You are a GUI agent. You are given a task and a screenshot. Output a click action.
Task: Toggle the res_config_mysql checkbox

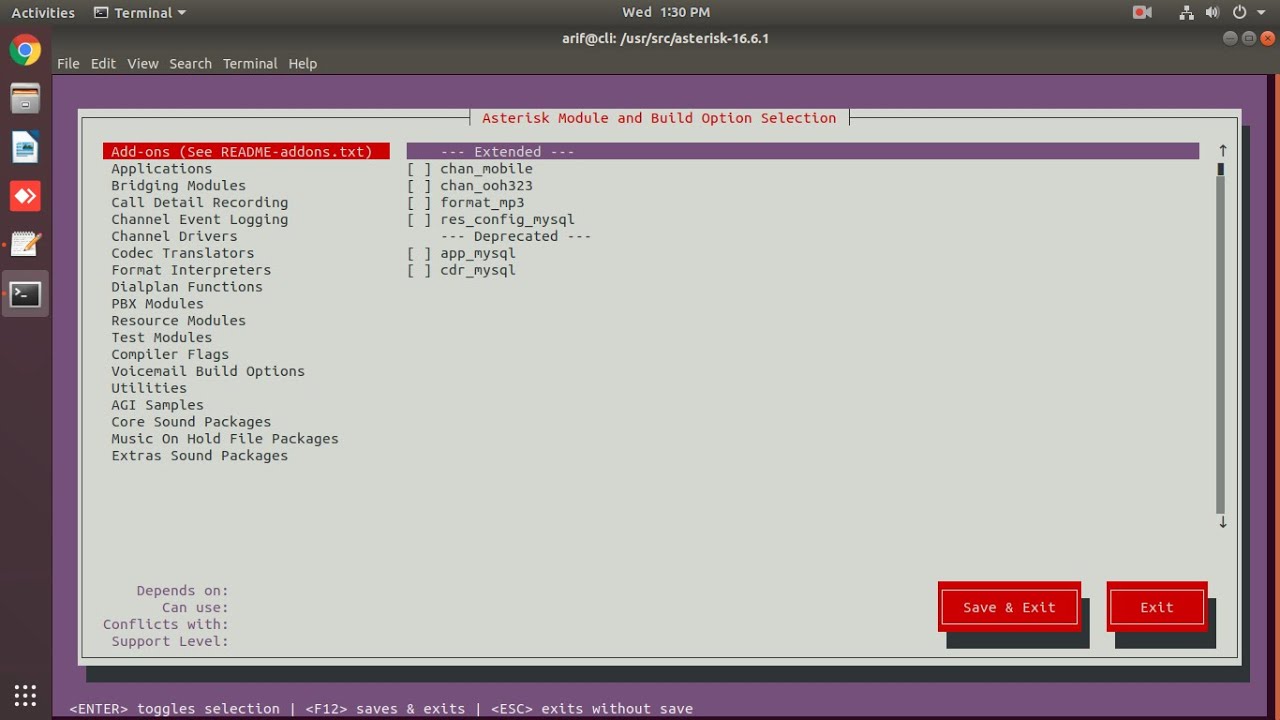coord(419,220)
